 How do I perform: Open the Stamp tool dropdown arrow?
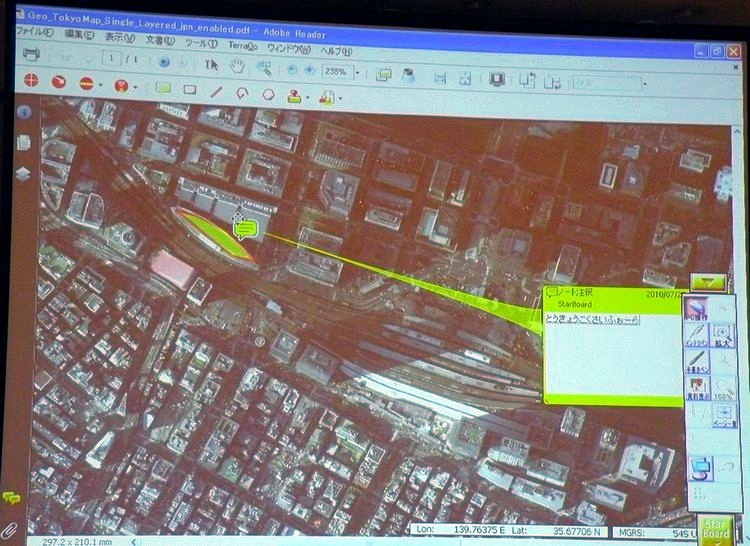click(307, 98)
